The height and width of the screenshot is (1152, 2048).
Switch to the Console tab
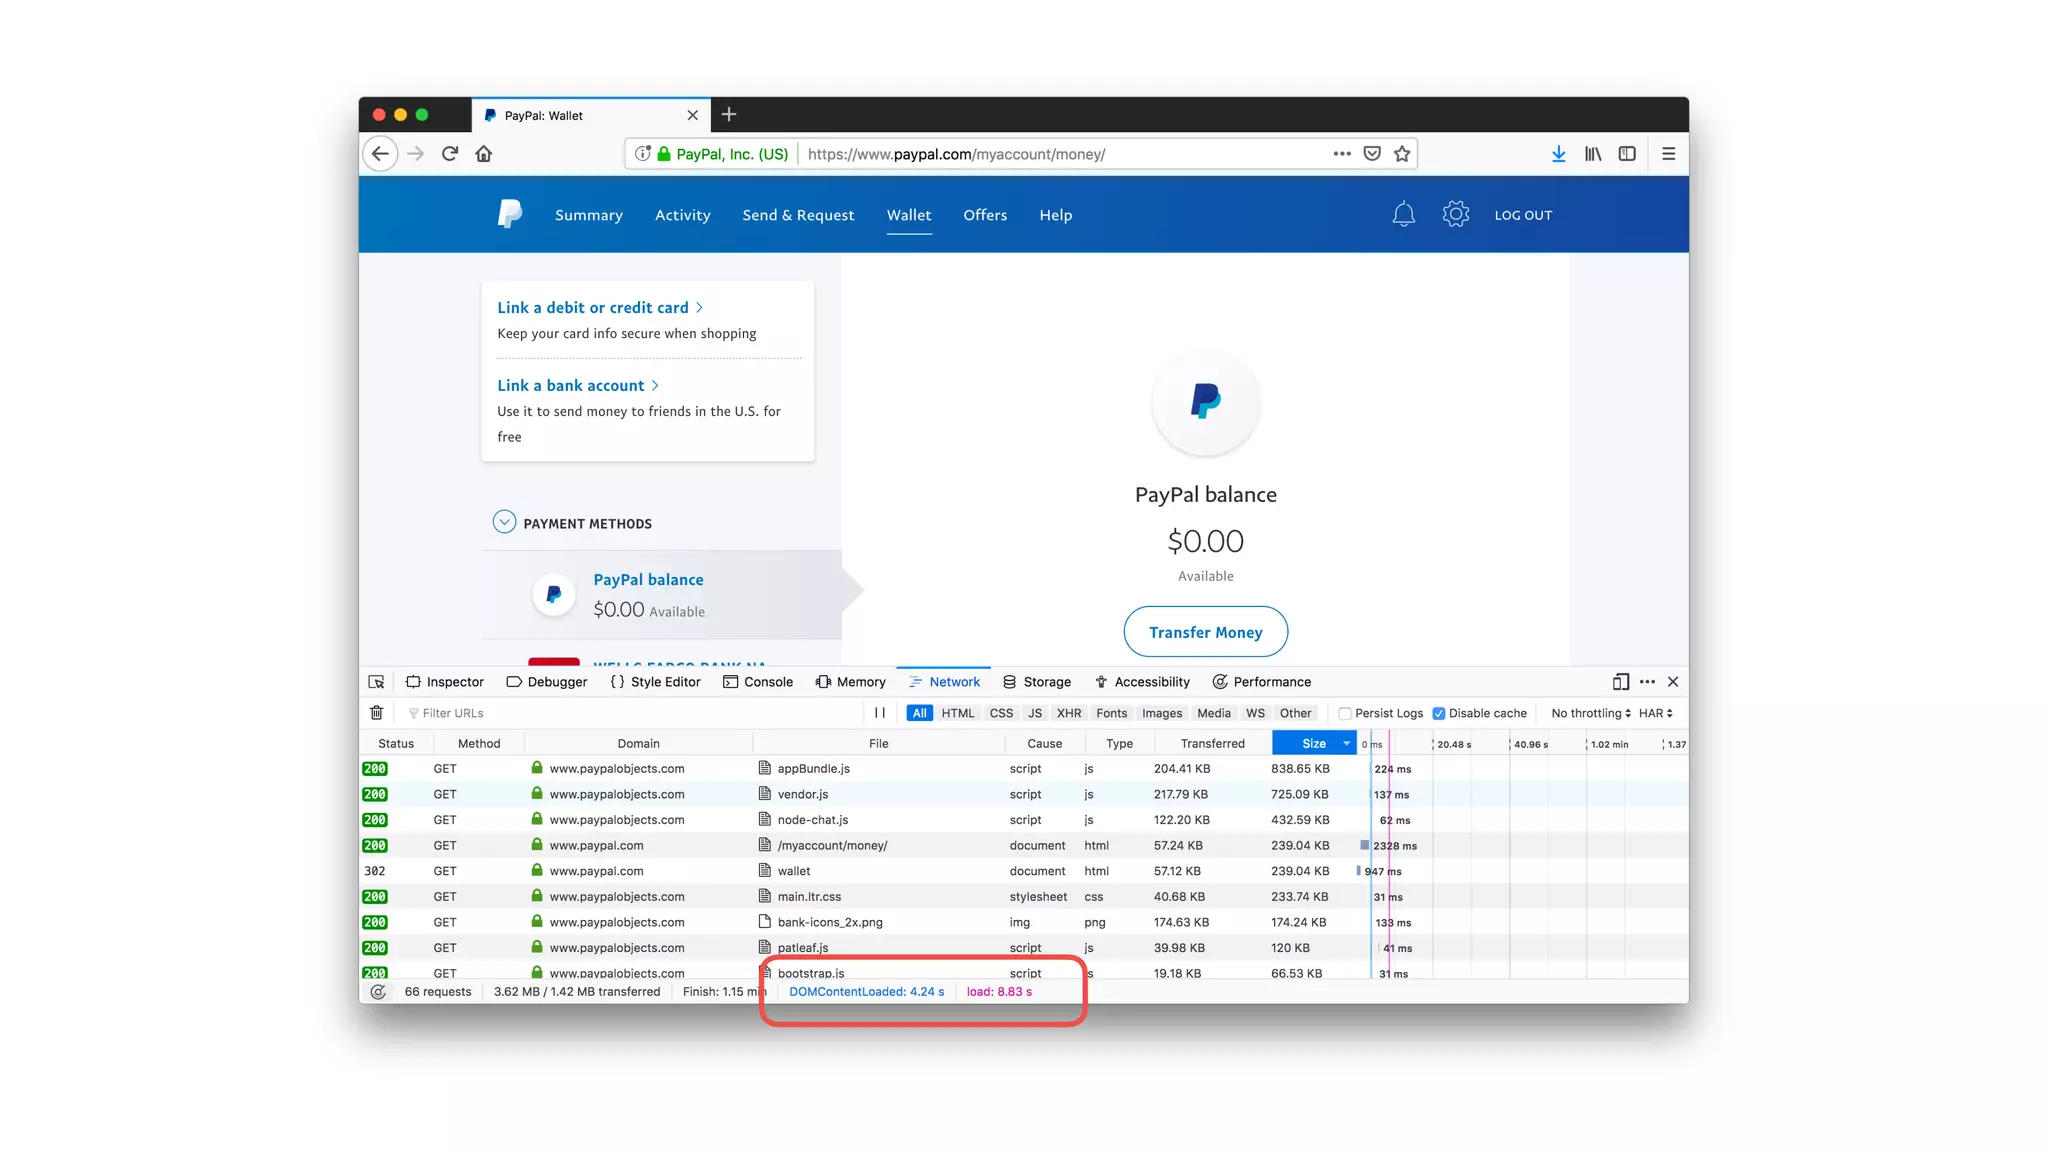(x=758, y=682)
